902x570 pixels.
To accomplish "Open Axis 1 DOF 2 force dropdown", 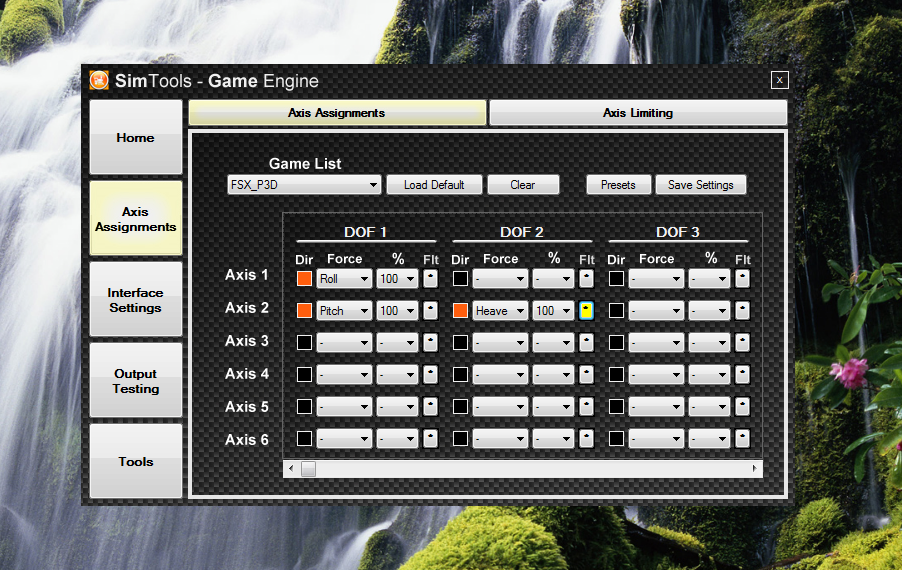I will click(x=500, y=278).
